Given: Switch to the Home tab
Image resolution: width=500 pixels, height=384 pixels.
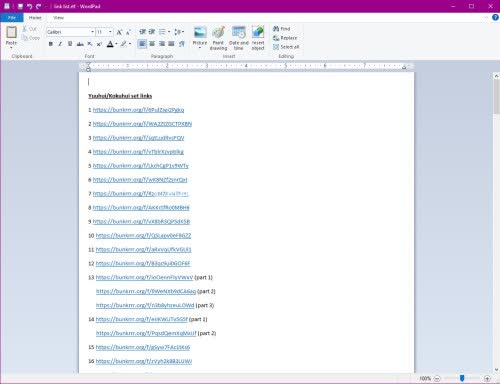Looking at the screenshot, I should pyautogui.click(x=35, y=18).
